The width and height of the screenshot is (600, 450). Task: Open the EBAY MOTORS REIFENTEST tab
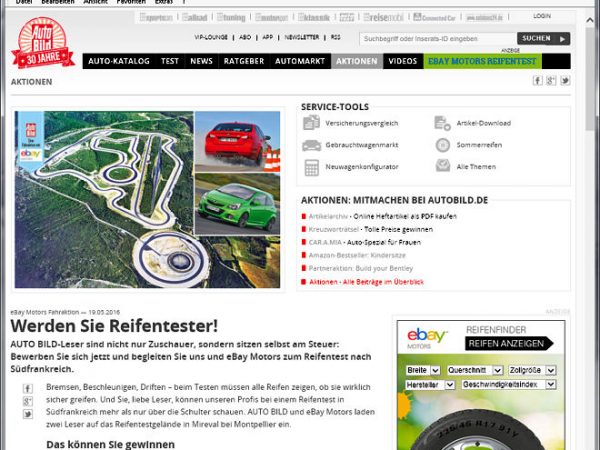pyautogui.click(x=482, y=61)
